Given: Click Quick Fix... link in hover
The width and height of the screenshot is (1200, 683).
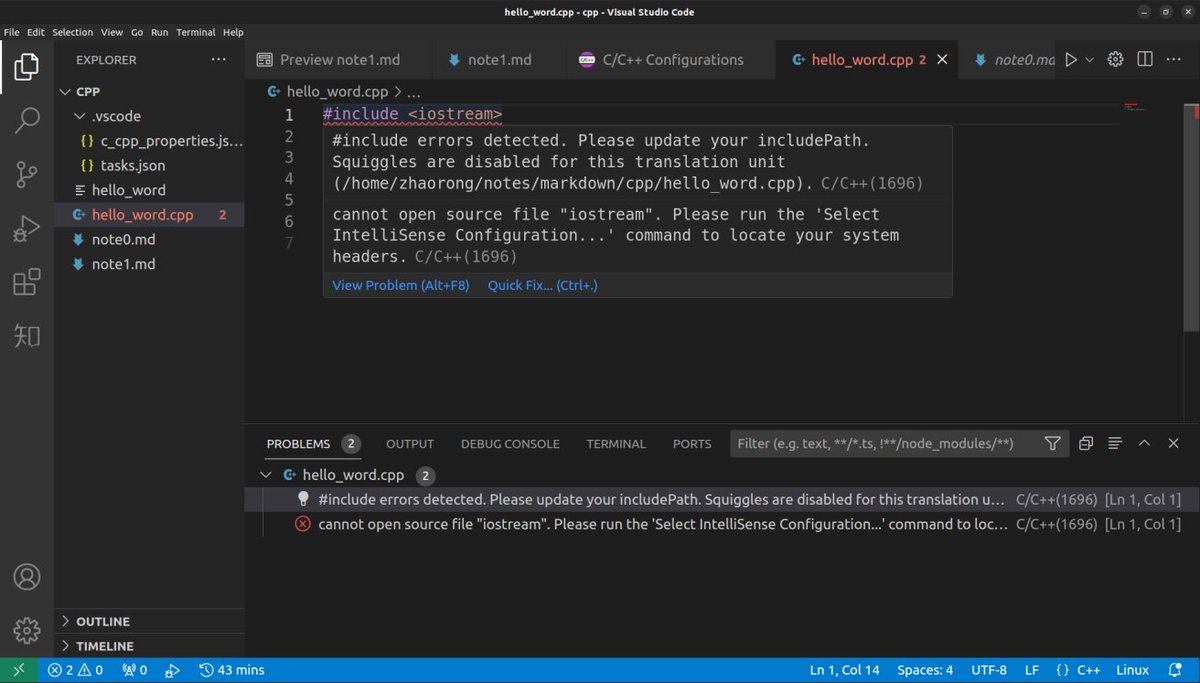Looking at the screenshot, I should 542,286.
